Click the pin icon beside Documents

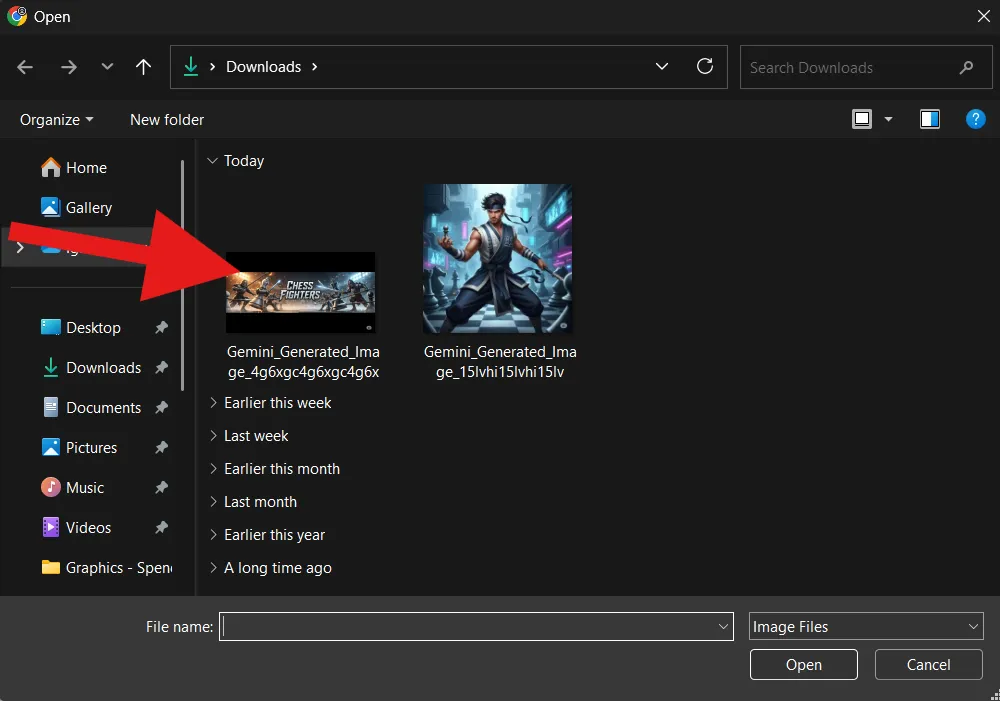pyautogui.click(x=161, y=407)
